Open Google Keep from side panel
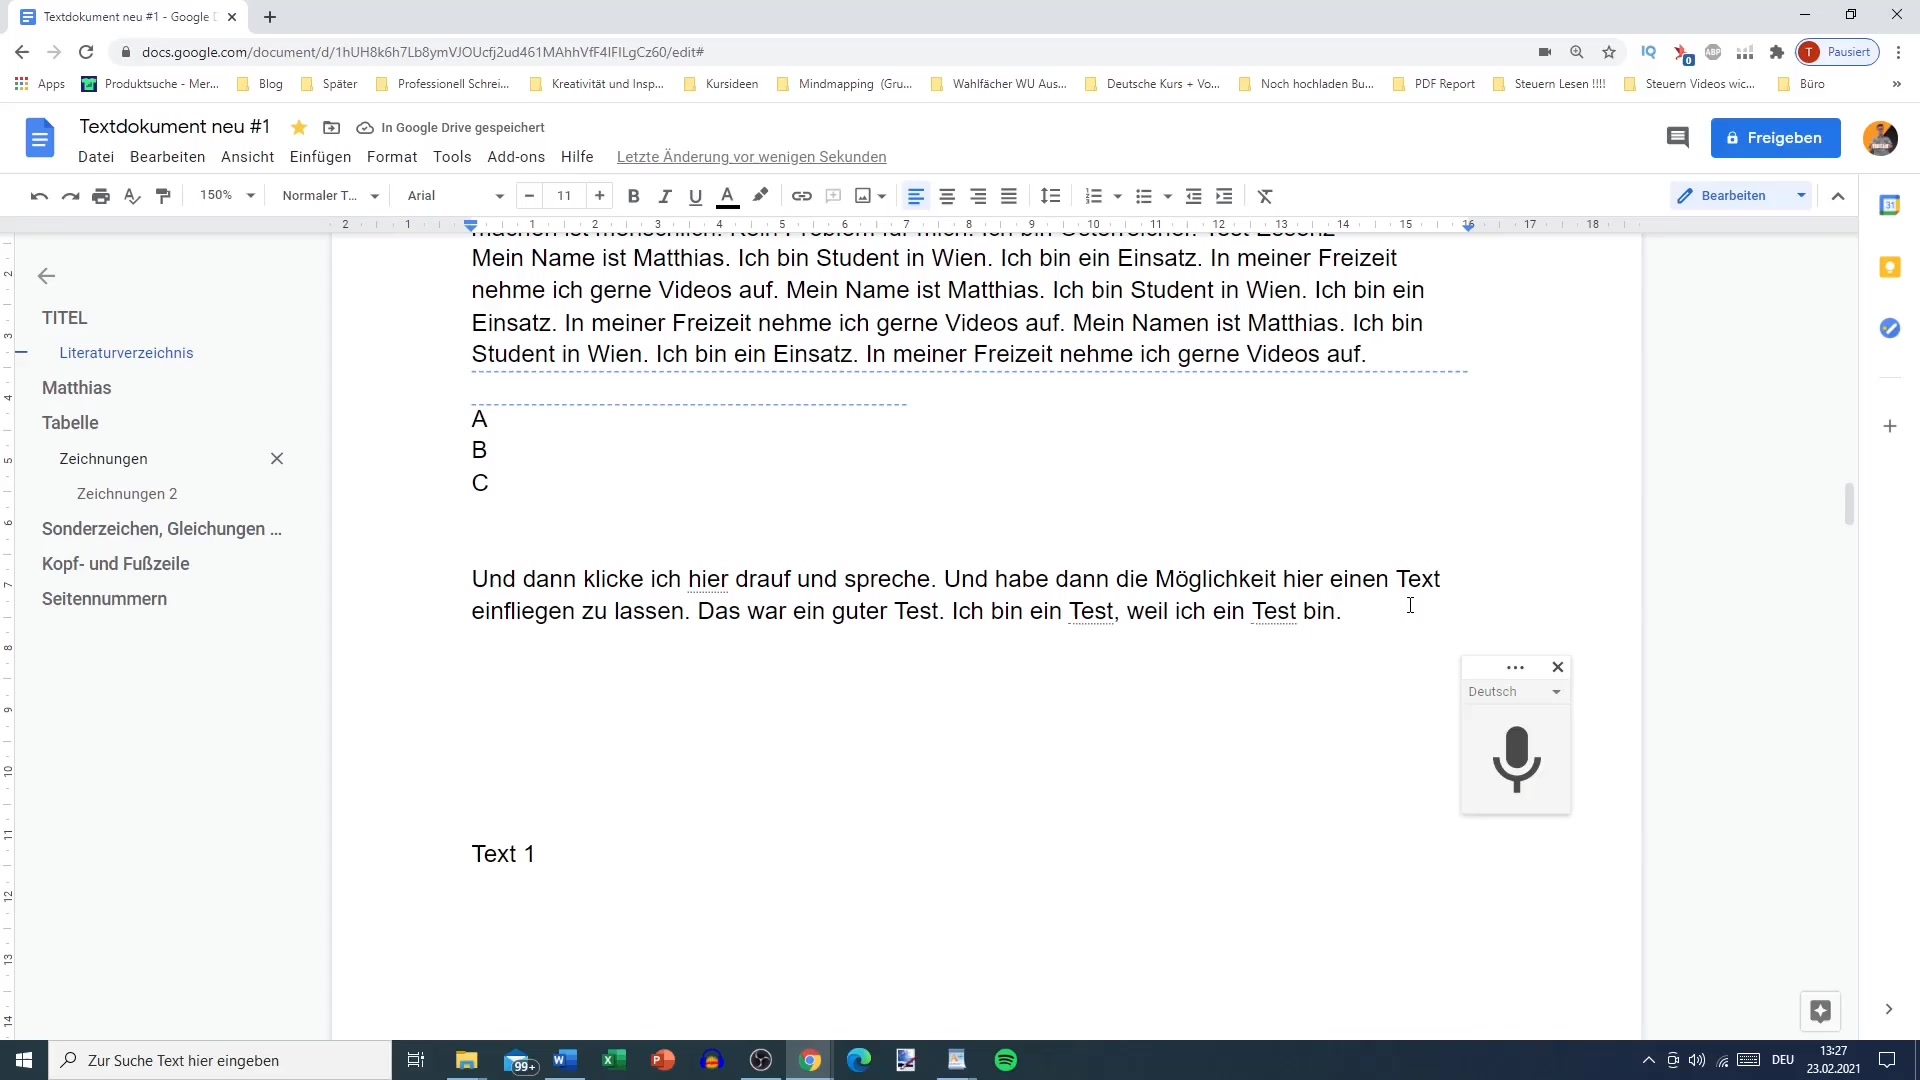 (1889, 267)
